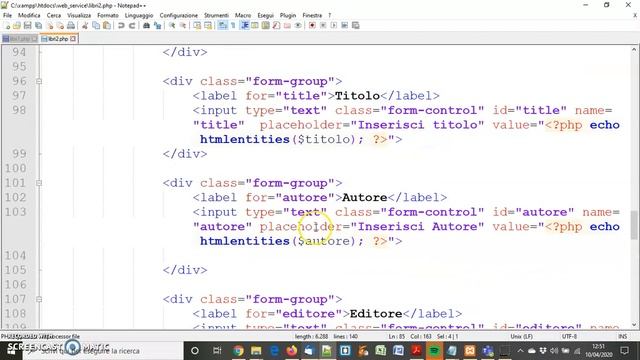640x360 pixels.
Task: Run macro multiple times icon
Action: 344,25
